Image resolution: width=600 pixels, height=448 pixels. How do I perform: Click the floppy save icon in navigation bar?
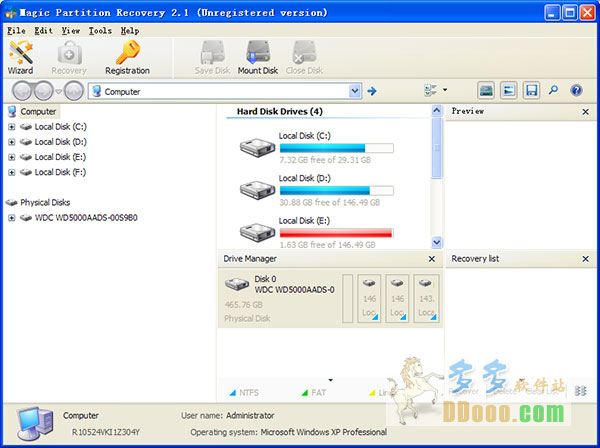coord(532,91)
